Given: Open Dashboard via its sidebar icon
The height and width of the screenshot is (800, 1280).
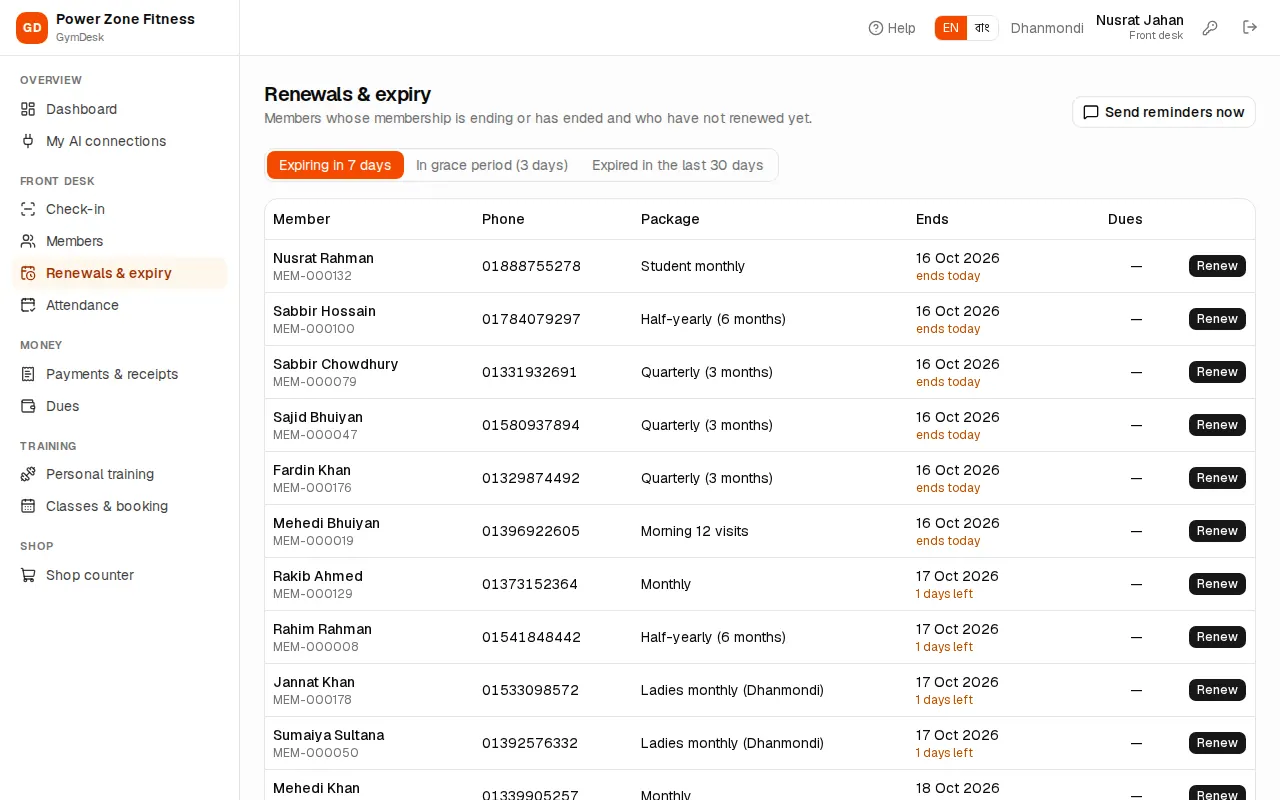Looking at the screenshot, I should (x=28, y=109).
